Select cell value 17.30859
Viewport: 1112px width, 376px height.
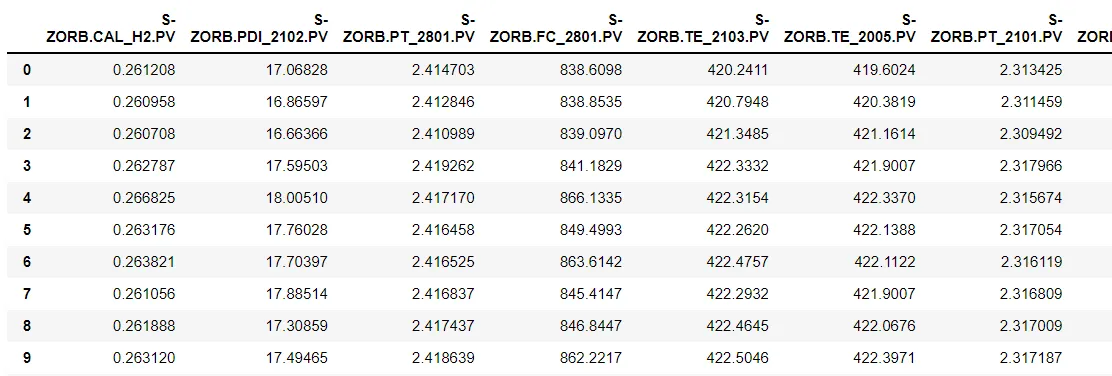(297, 326)
